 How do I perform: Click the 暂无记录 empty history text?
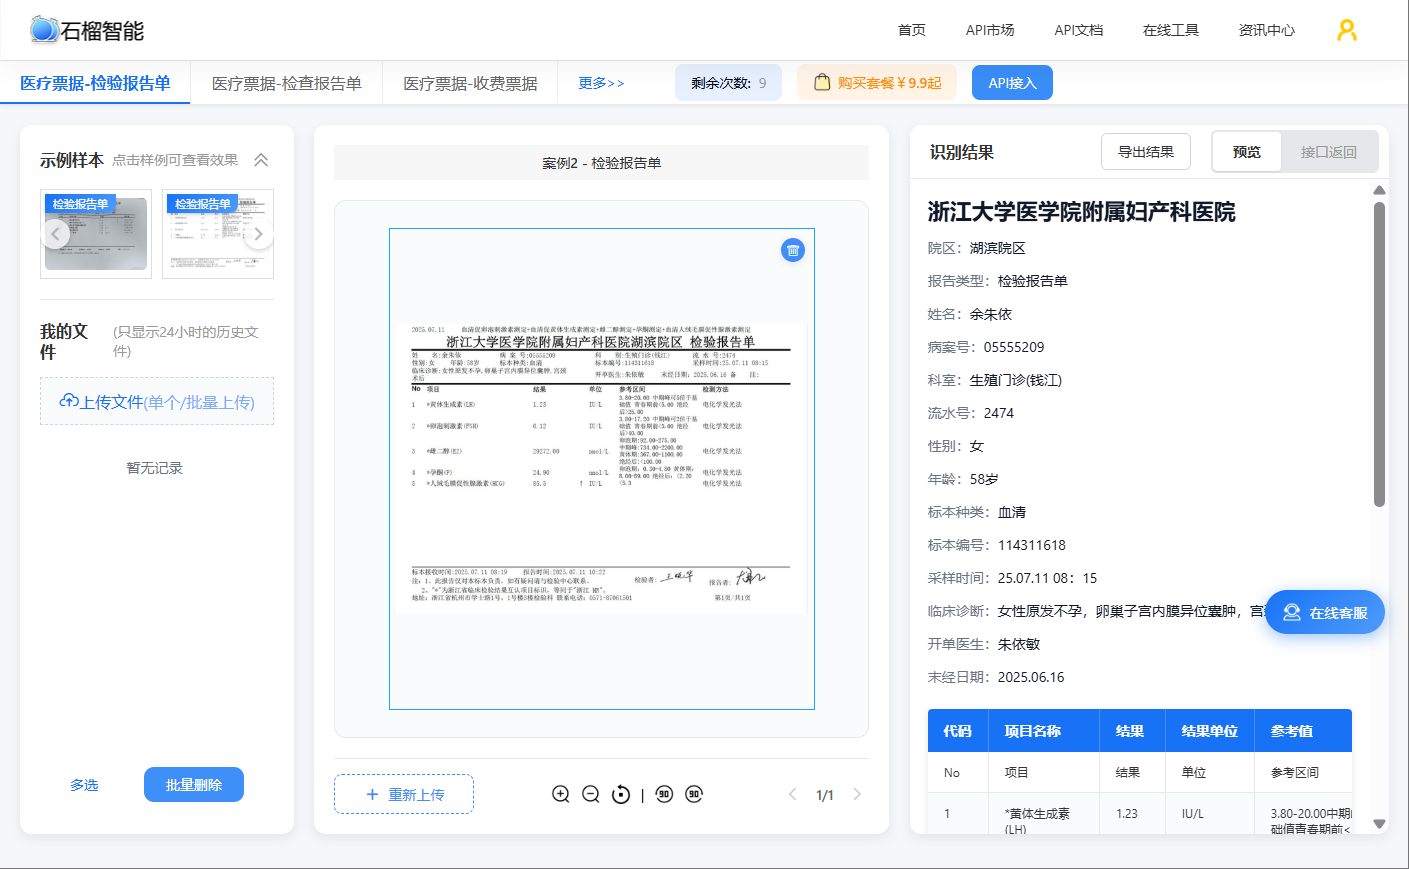[x=155, y=468]
